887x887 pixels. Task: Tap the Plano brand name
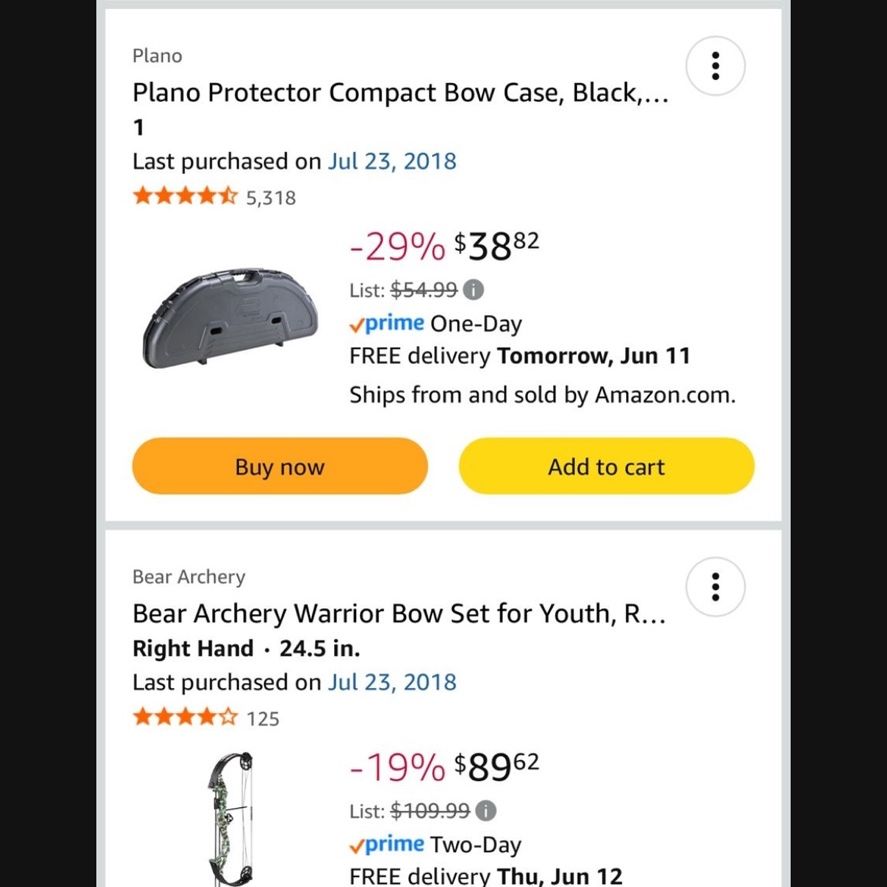coord(157,56)
